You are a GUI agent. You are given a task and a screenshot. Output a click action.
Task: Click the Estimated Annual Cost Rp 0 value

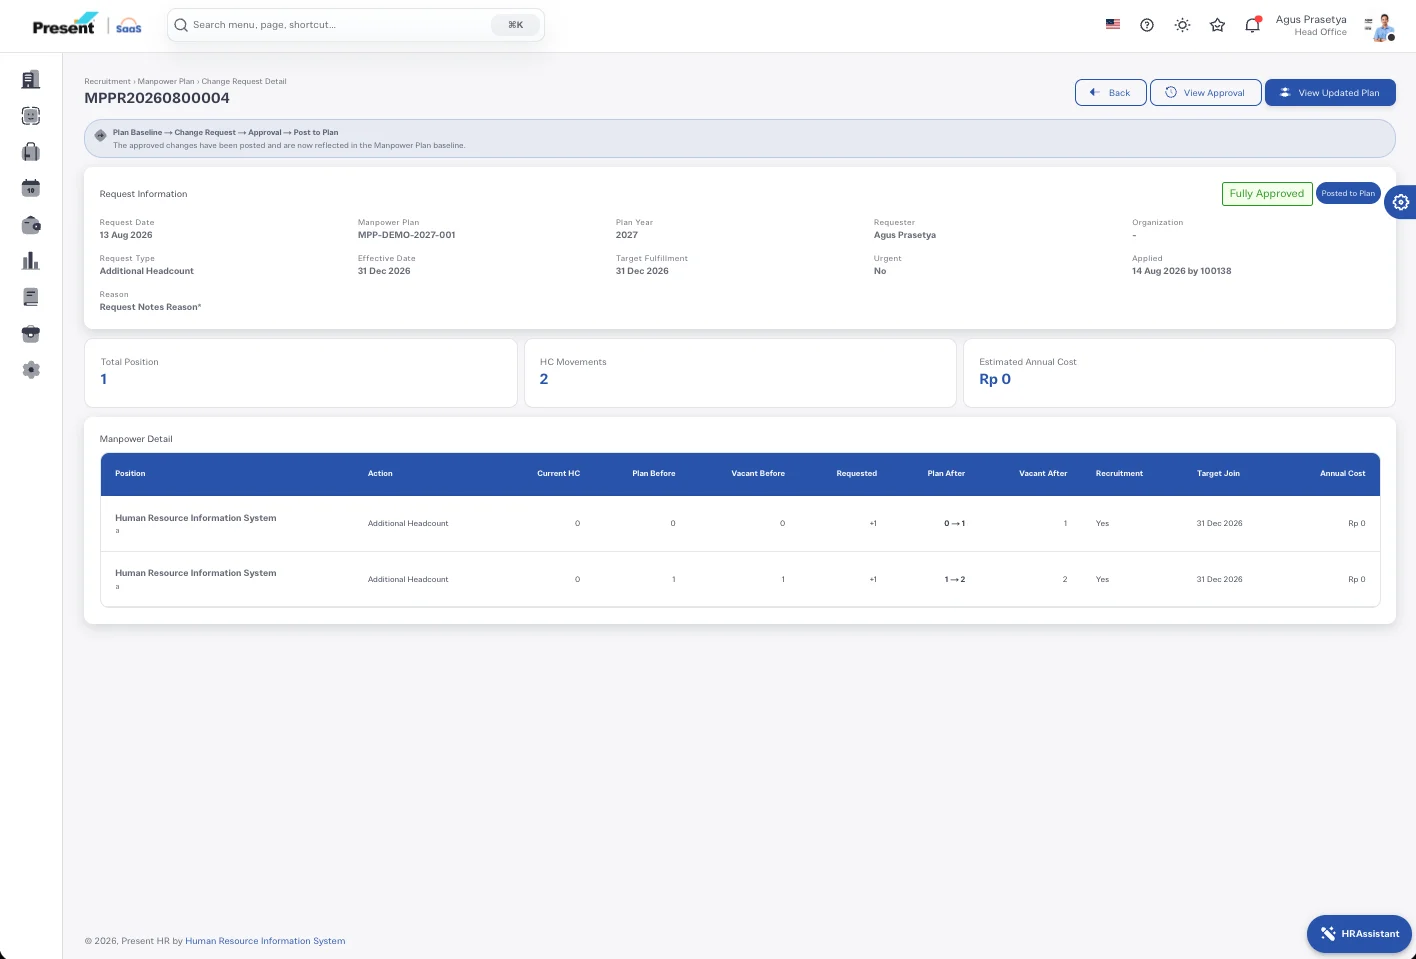(995, 379)
